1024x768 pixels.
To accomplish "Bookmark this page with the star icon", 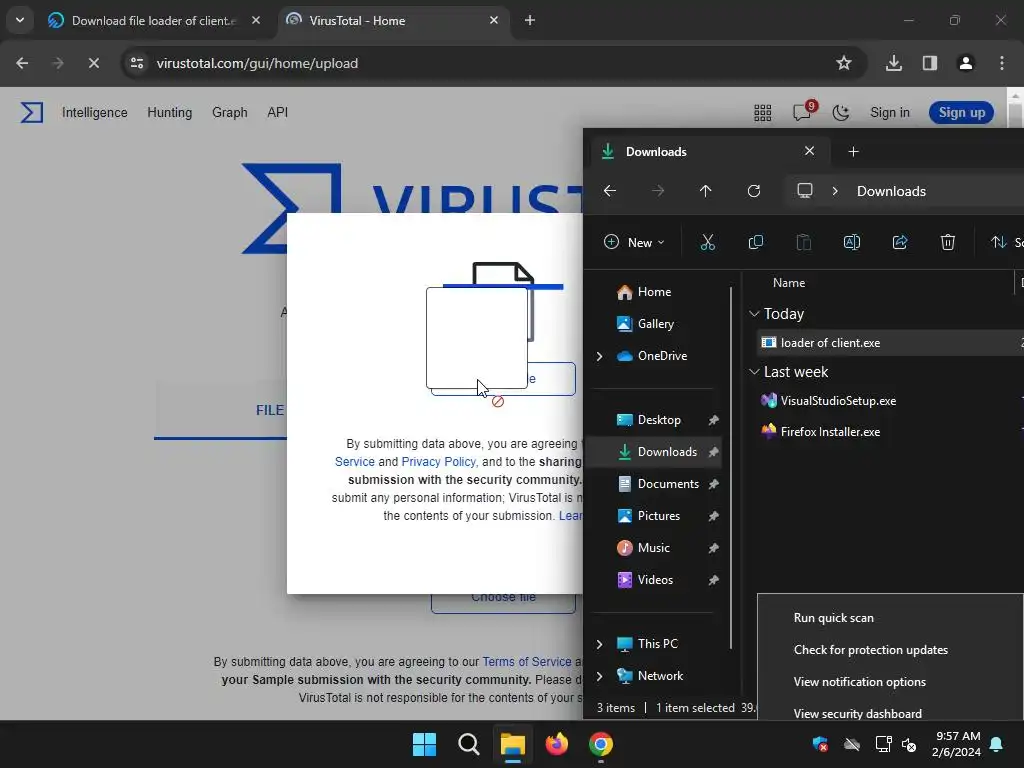I will pyautogui.click(x=844, y=63).
